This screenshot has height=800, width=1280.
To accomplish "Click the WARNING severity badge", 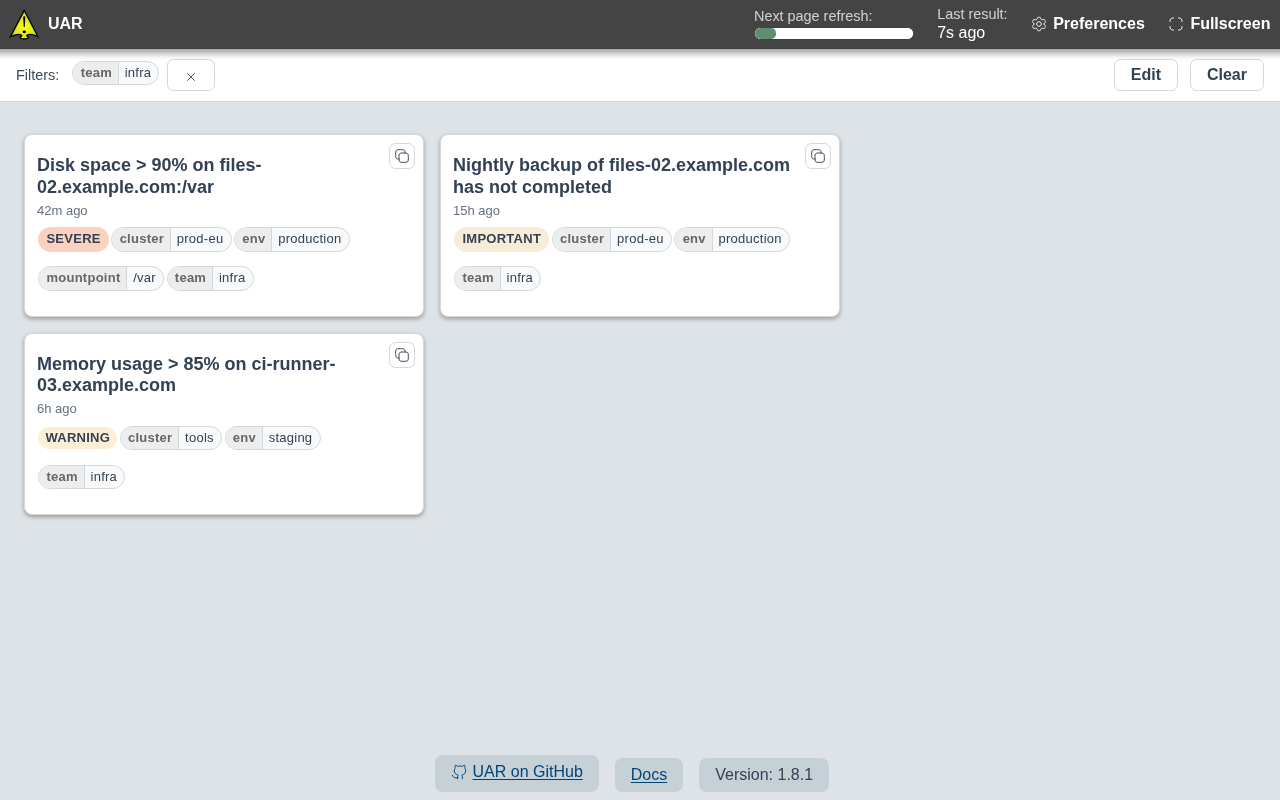I will tap(77, 438).
